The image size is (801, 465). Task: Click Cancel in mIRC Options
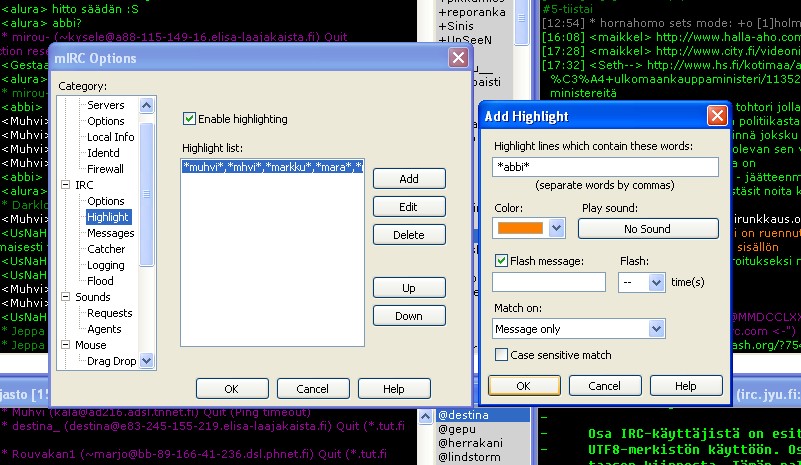click(x=313, y=389)
